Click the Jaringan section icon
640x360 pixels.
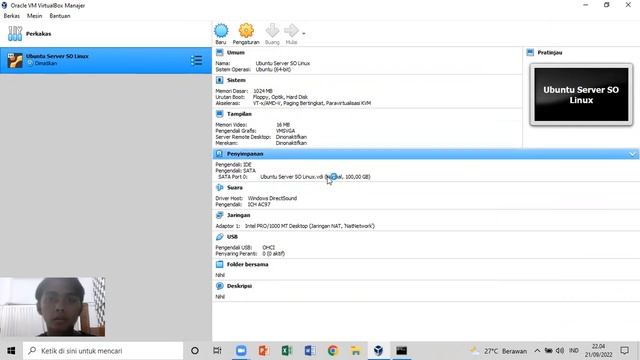pos(220,215)
